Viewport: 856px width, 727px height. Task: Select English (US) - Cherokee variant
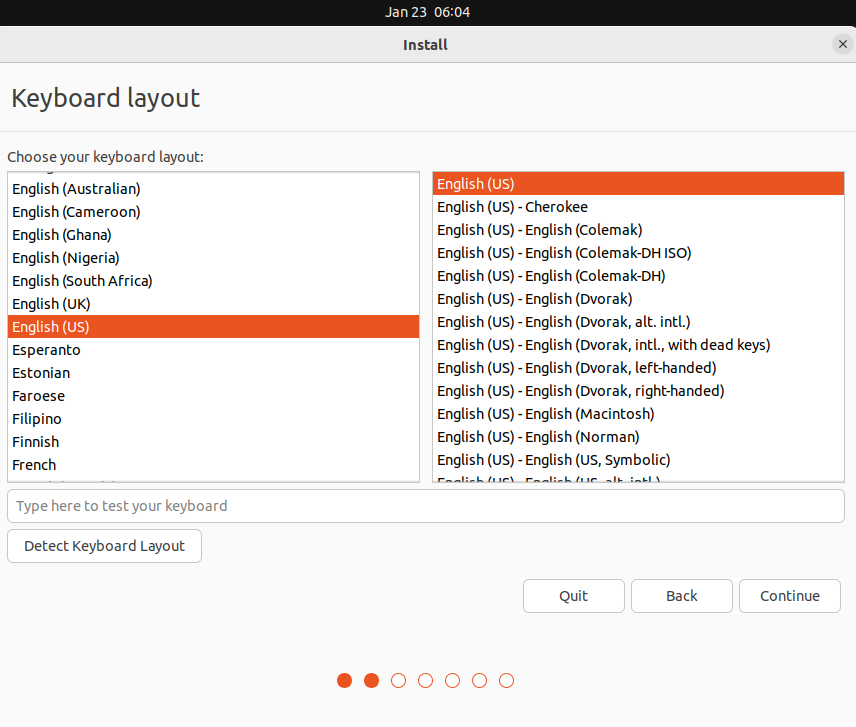pos(512,207)
